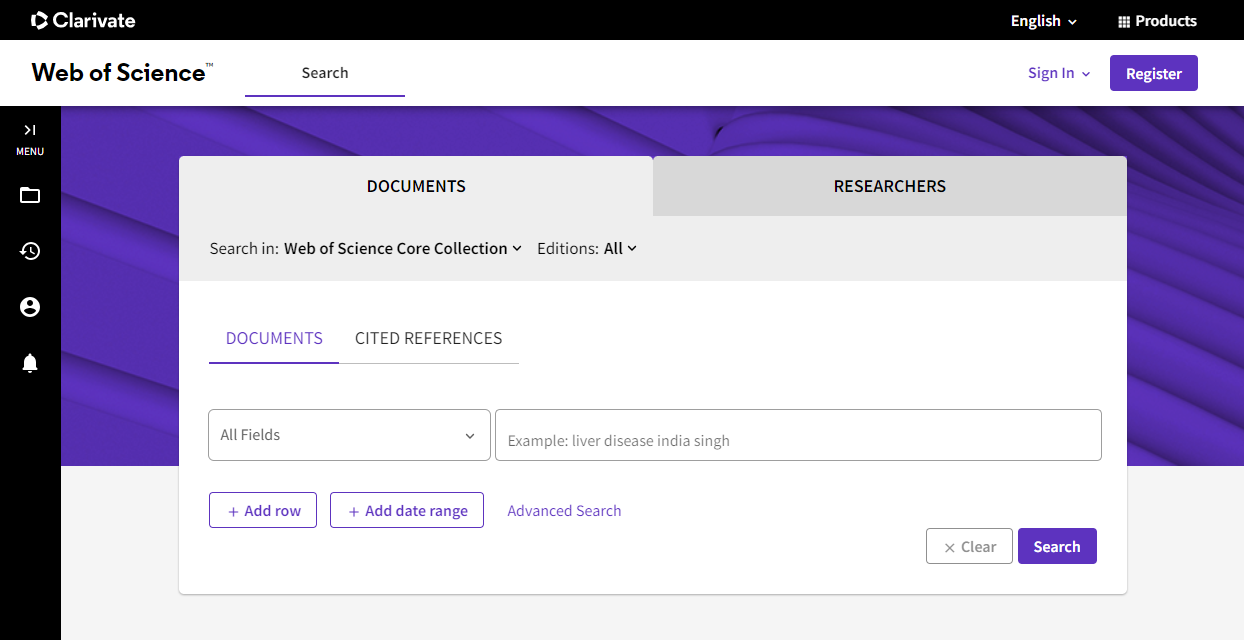The height and width of the screenshot is (640, 1244).
Task: Follow the Advanced Search link
Action: [564, 510]
